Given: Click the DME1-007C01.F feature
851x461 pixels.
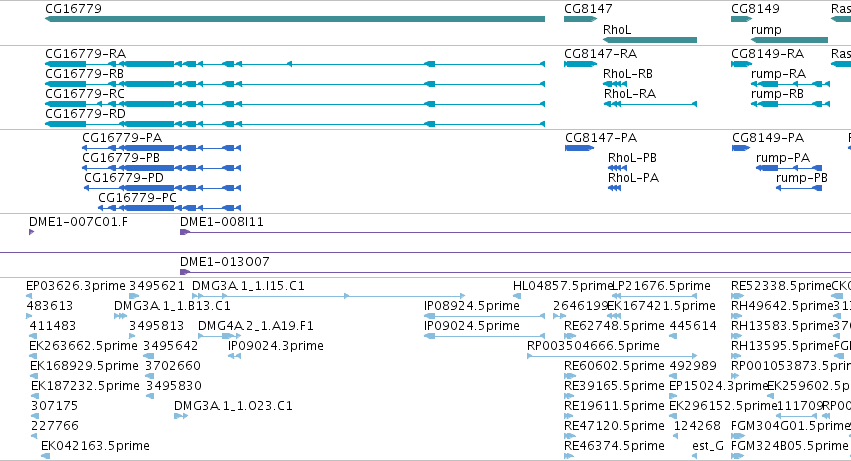Looking at the screenshot, I should coord(31,232).
